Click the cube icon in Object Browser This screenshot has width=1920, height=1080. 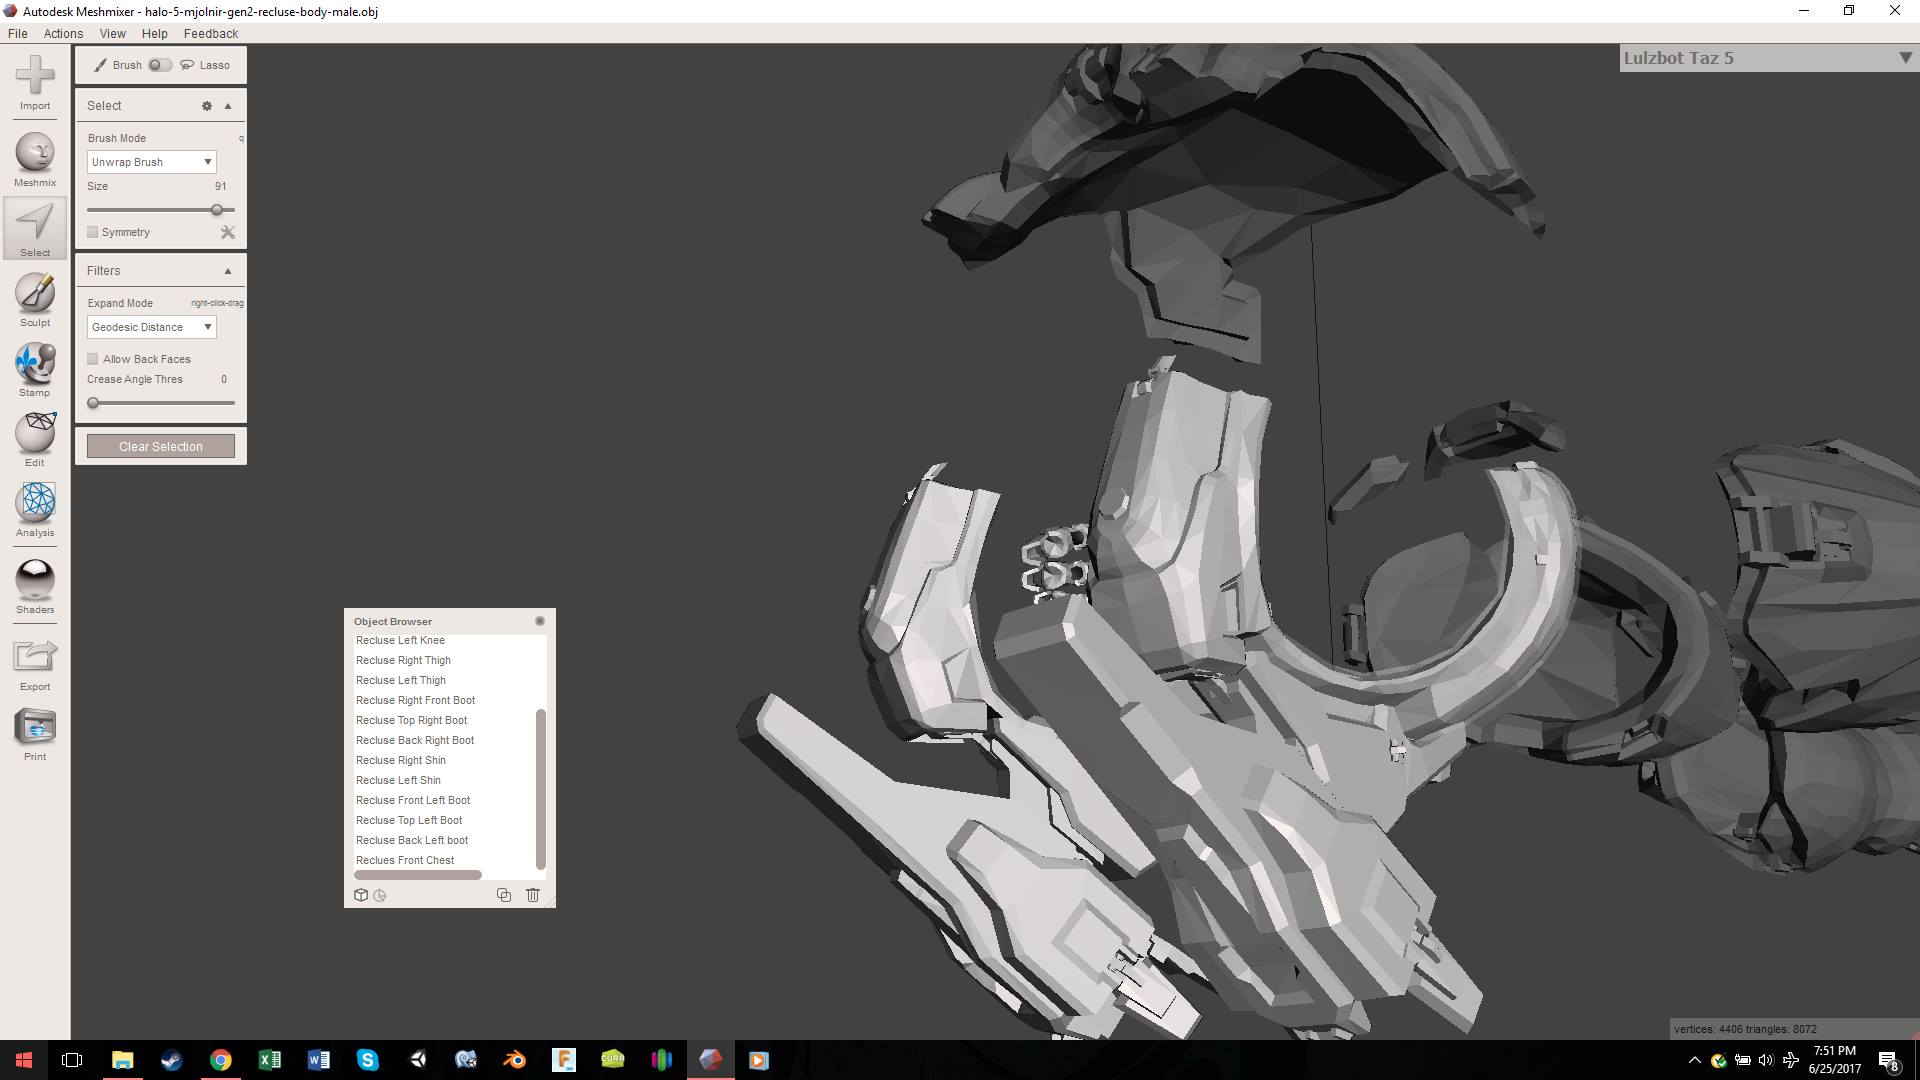(x=361, y=895)
